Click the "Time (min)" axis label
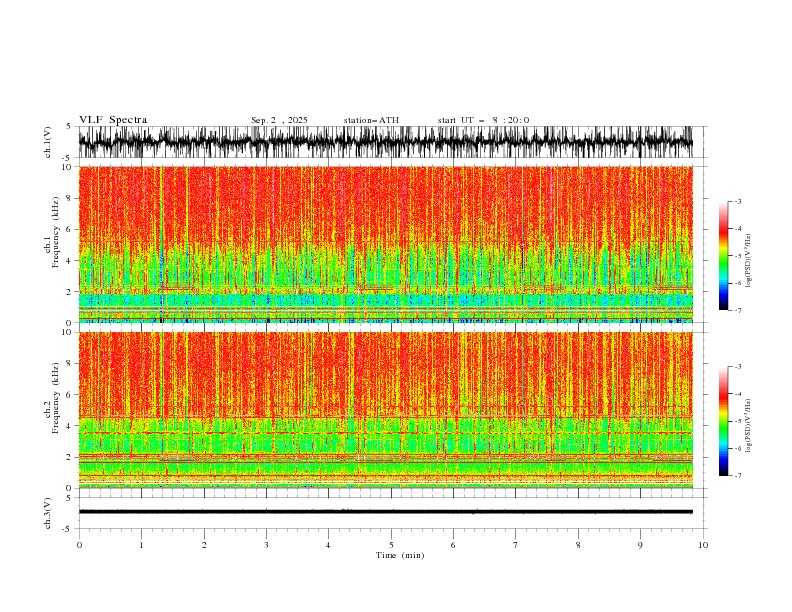 tap(400, 555)
